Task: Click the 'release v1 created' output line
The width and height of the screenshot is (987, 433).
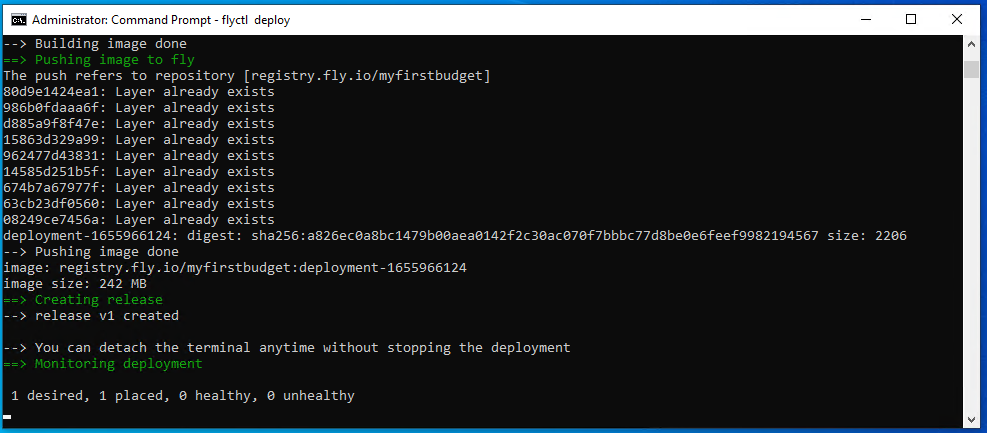Action: (x=106, y=316)
